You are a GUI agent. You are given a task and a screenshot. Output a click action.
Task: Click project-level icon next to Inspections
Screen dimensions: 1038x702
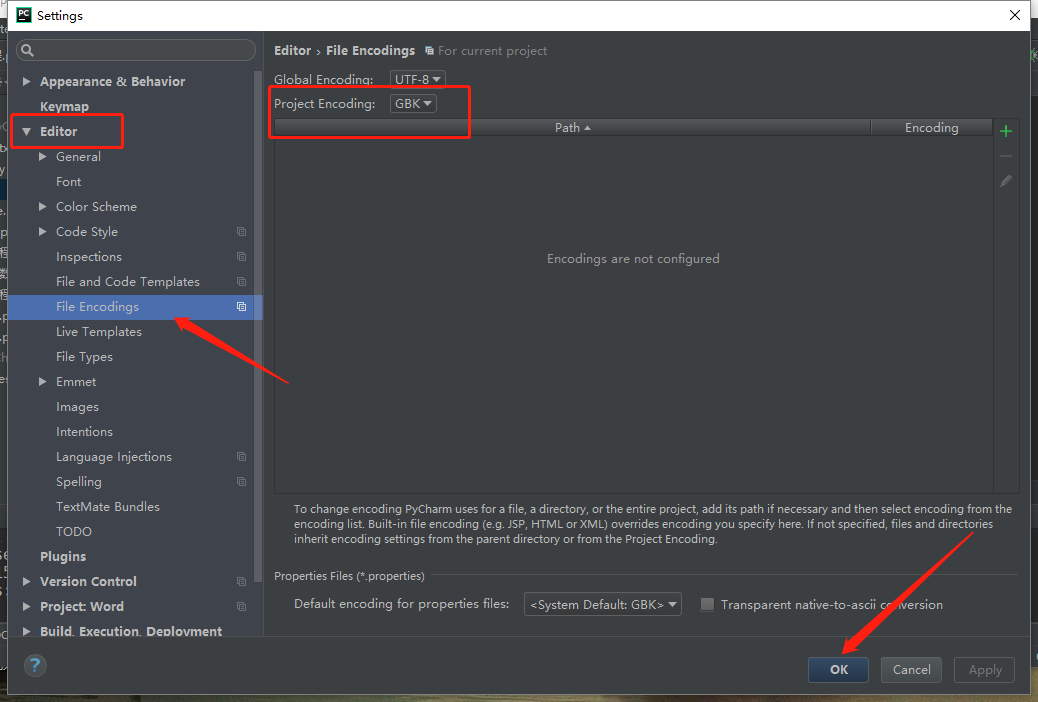click(x=242, y=256)
